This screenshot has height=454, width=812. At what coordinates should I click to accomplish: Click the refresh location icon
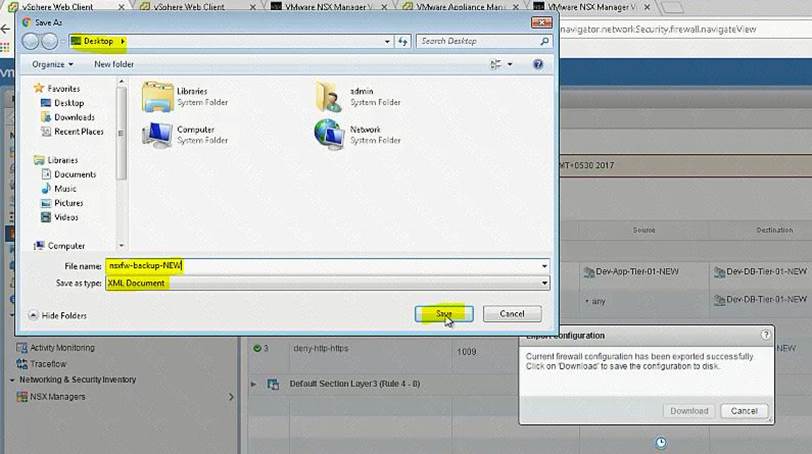tap(402, 41)
